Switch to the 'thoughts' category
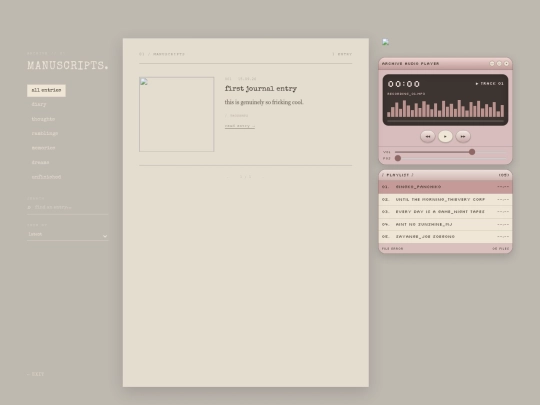The image size is (540, 405). tap(43, 119)
